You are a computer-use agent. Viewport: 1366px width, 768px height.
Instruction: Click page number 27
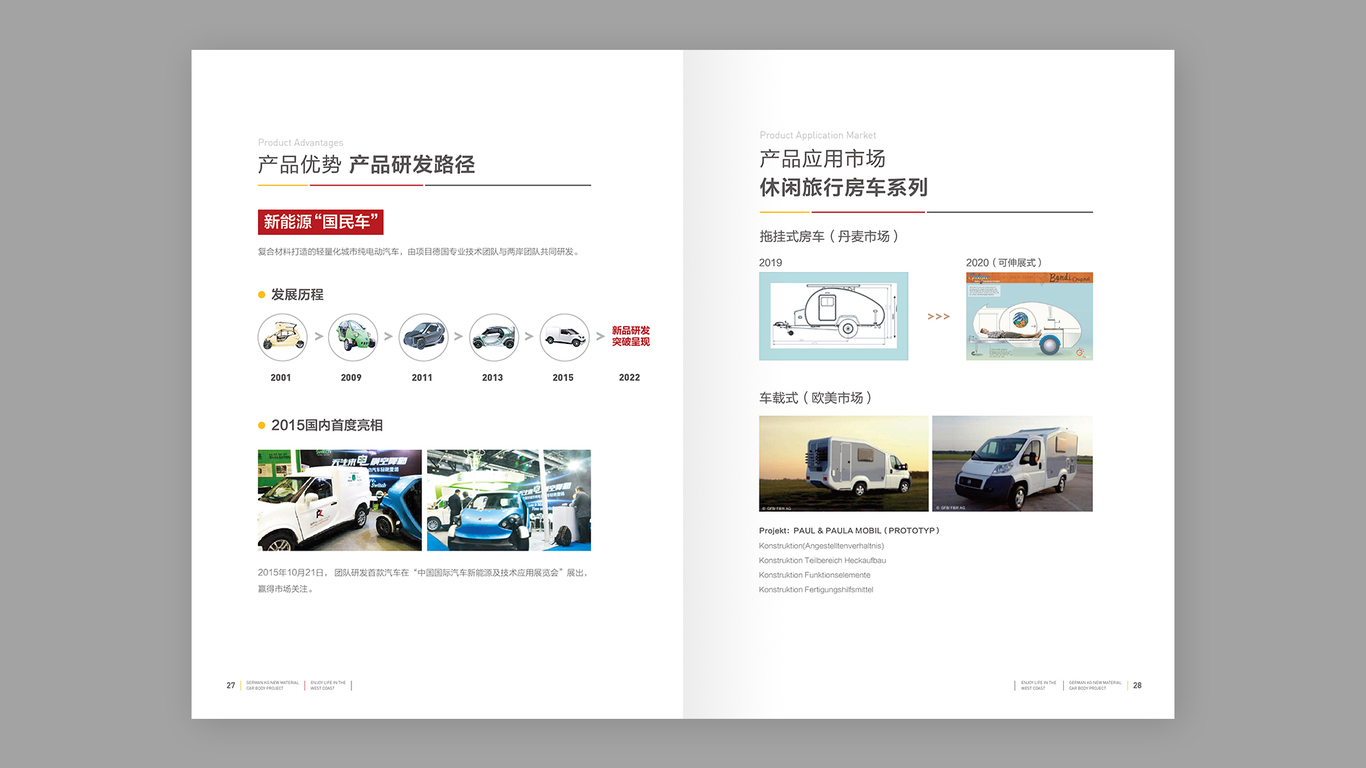click(231, 686)
